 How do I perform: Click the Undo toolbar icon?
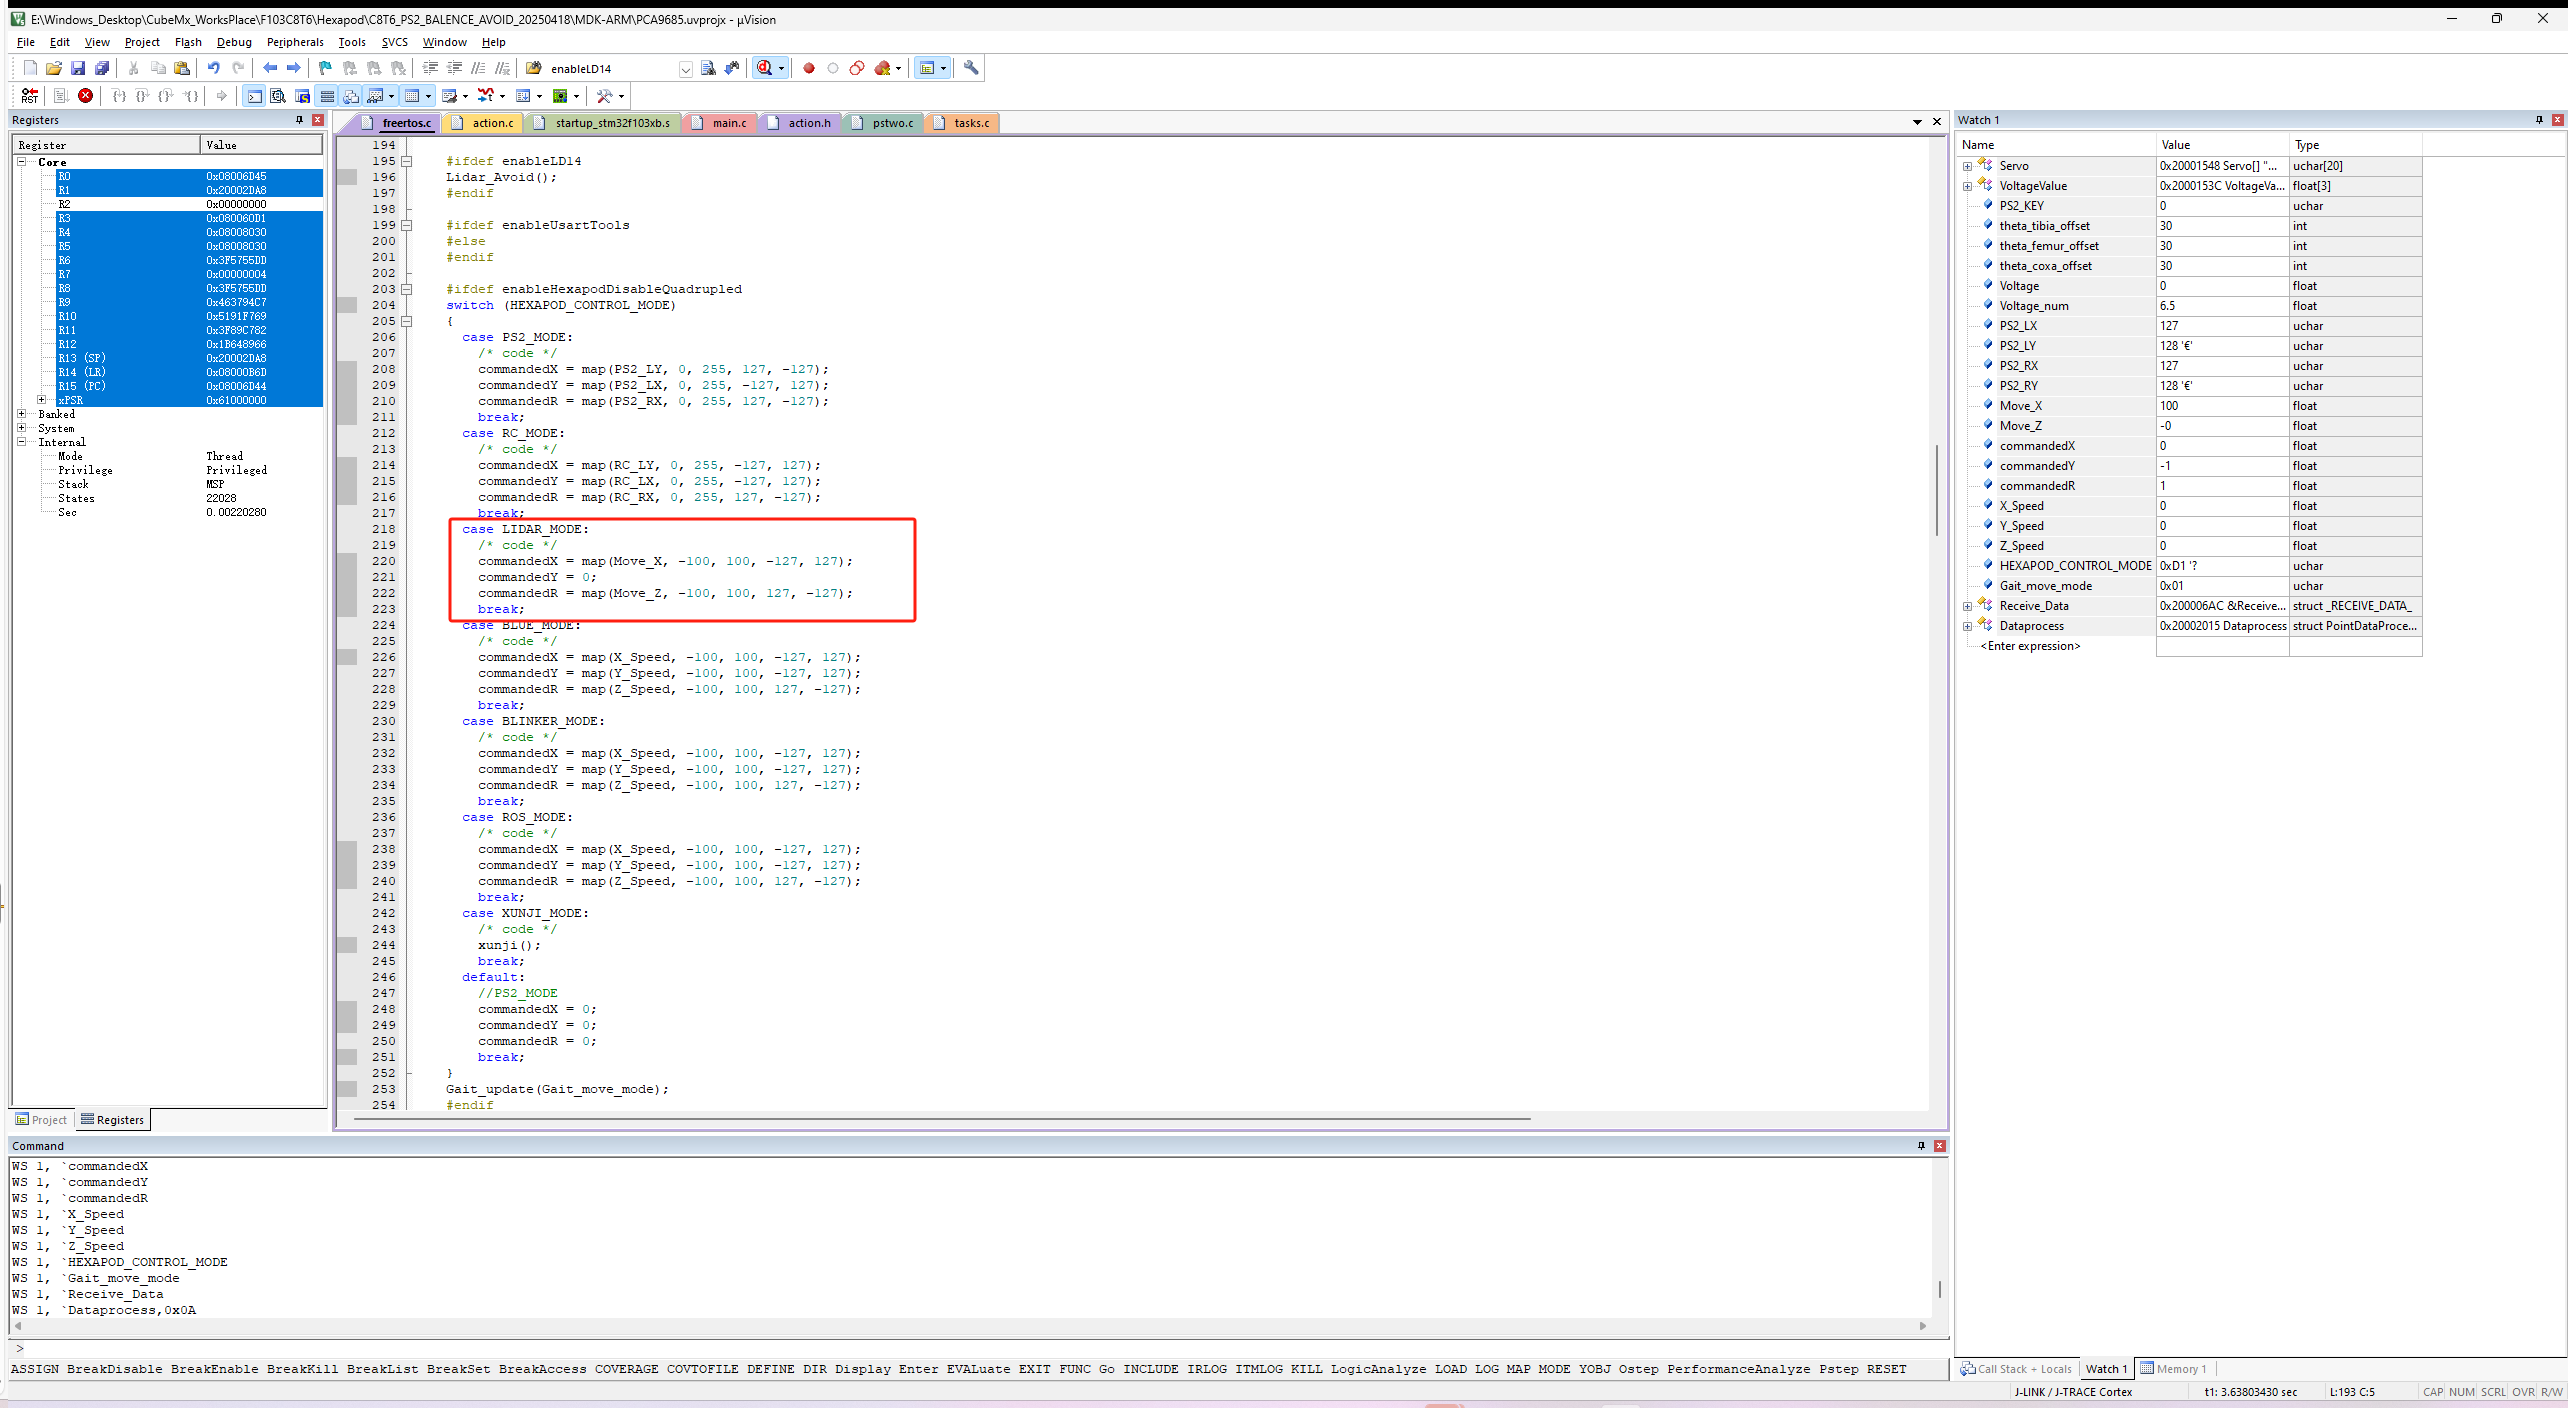click(213, 68)
